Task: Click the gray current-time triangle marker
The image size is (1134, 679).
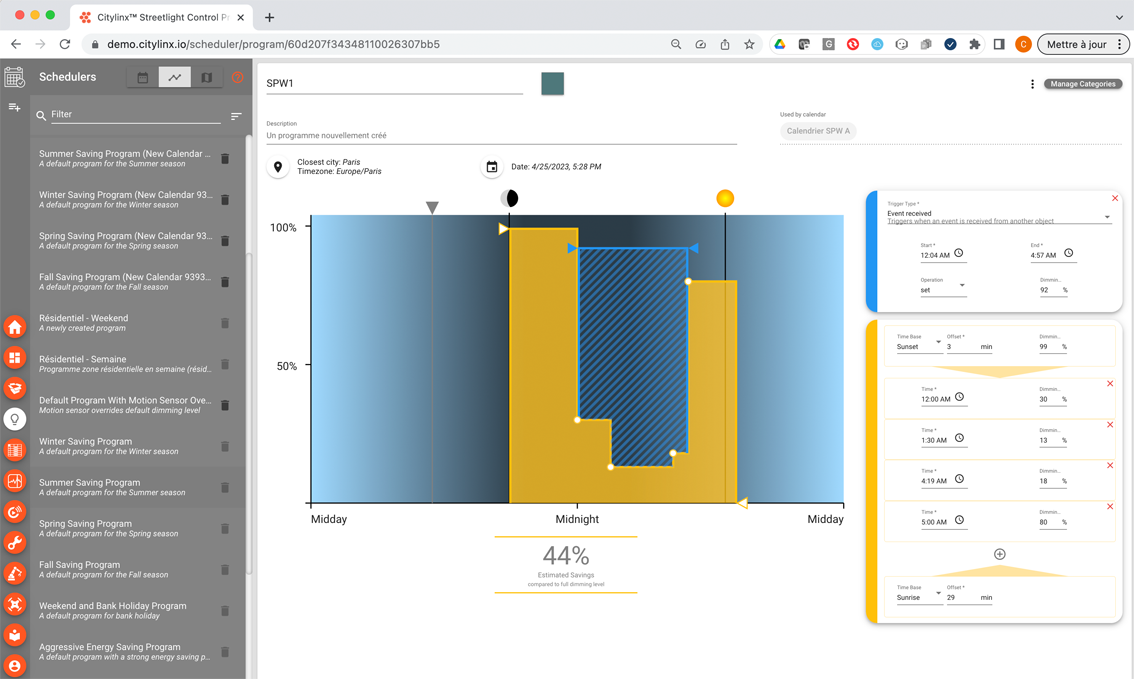Action: [x=432, y=208]
